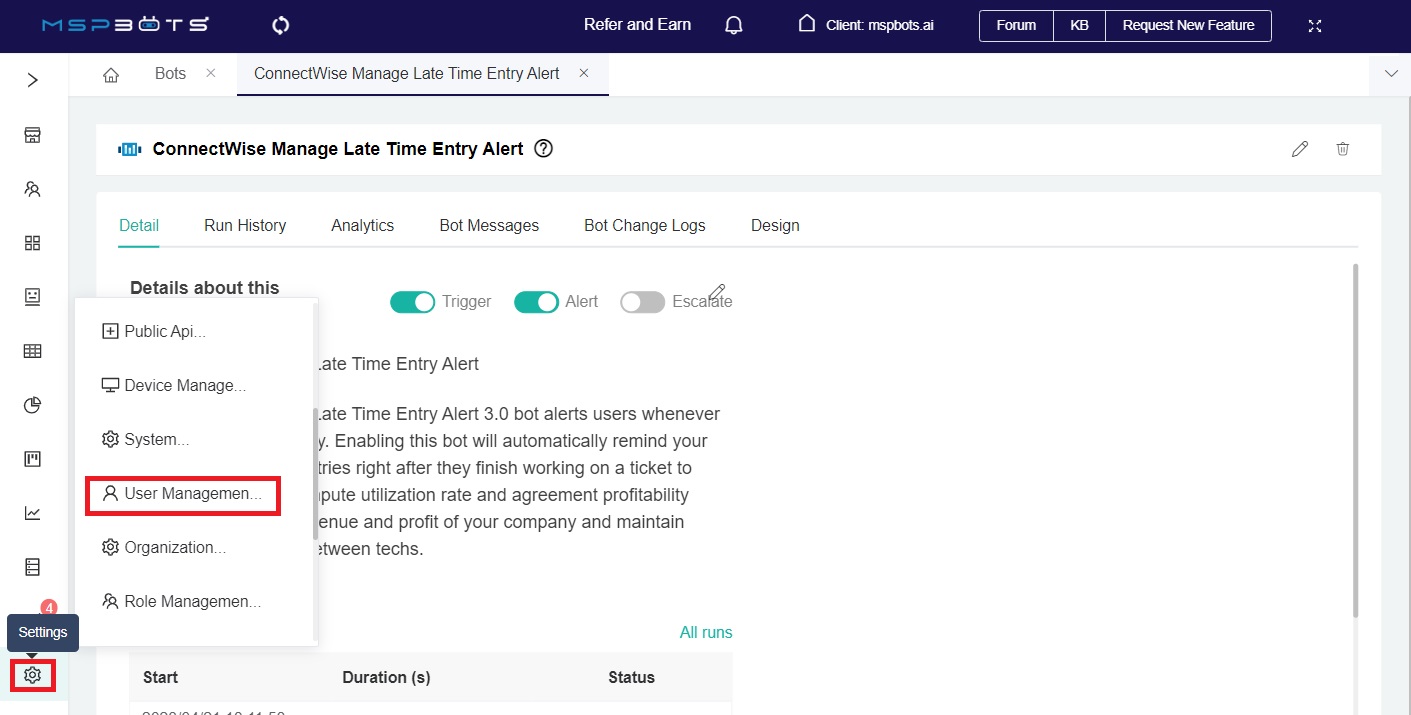This screenshot has width=1411, height=715.
Task: Toggle fullscreen mode icon in header
Action: pos(1316,26)
